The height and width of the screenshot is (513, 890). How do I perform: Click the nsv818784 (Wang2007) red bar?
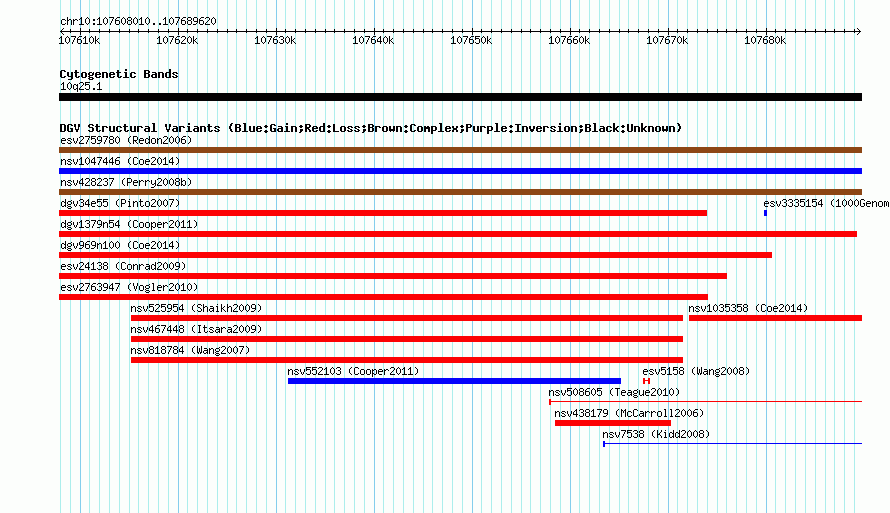(407, 360)
